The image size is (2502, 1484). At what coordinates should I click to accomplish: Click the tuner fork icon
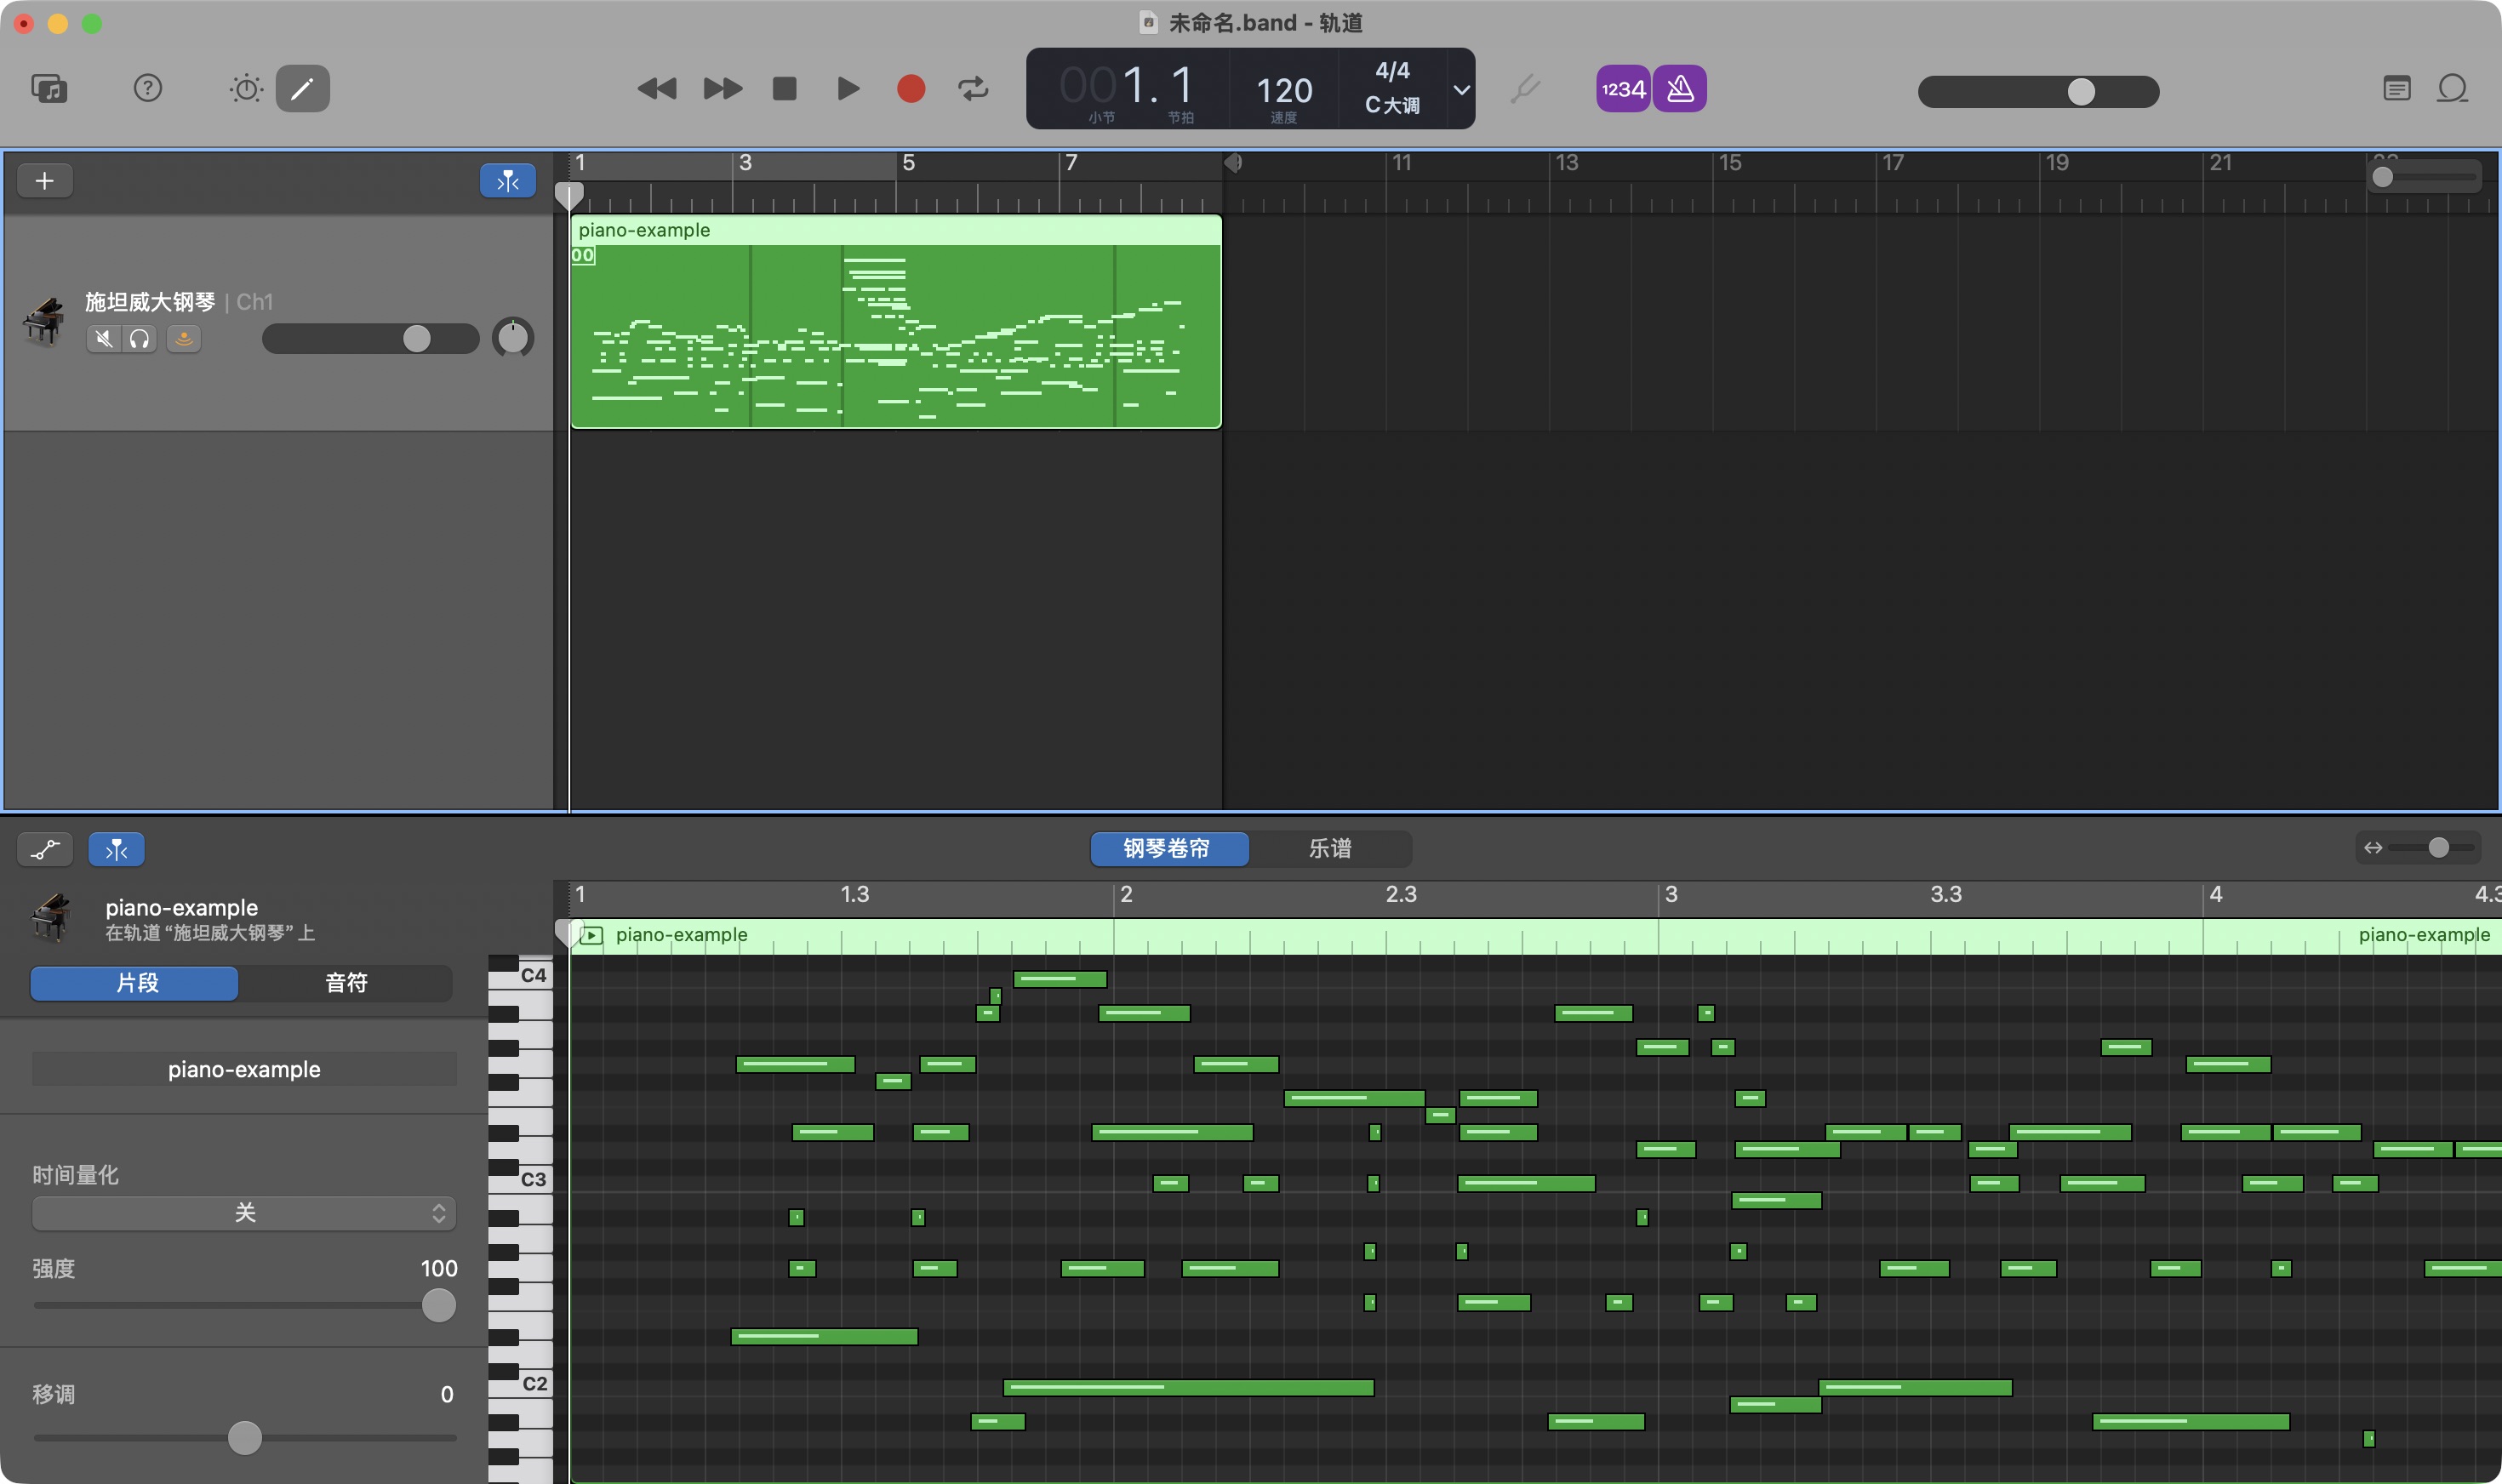[1525, 89]
